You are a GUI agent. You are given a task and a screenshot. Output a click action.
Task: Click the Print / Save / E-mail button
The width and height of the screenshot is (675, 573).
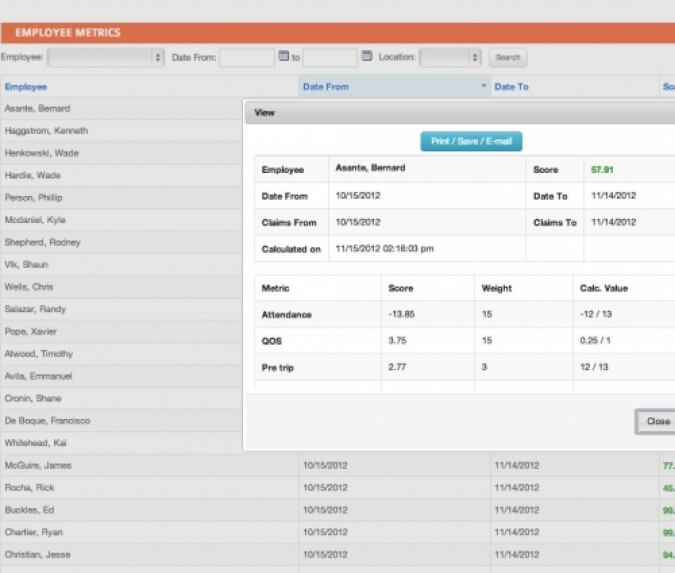(471, 141)
